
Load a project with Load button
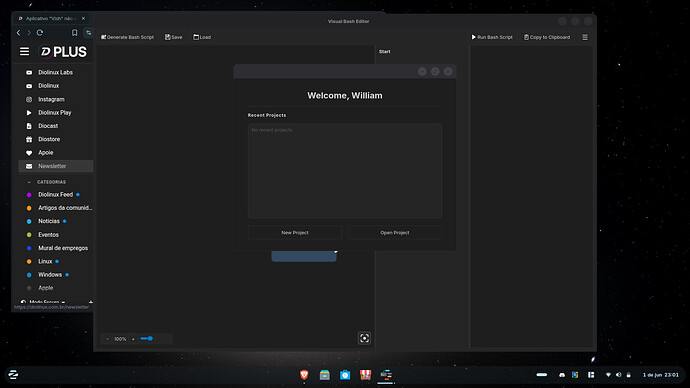click(x=202, y=37)
